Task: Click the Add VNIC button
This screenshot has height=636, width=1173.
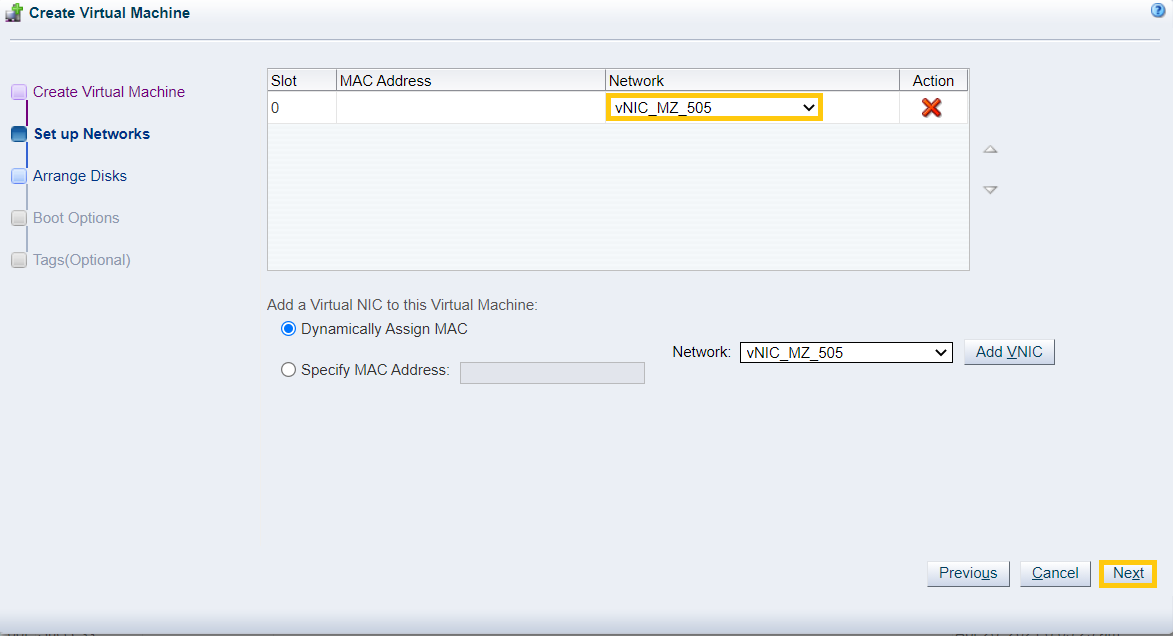Action: coord(1009,352)
